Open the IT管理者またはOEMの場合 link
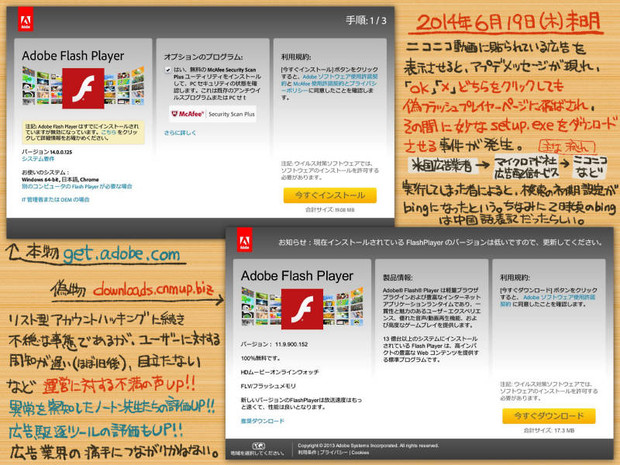Image resolution: width=620 pixels, height=465 pixels. pyautogui.click(x=55, y=200)
